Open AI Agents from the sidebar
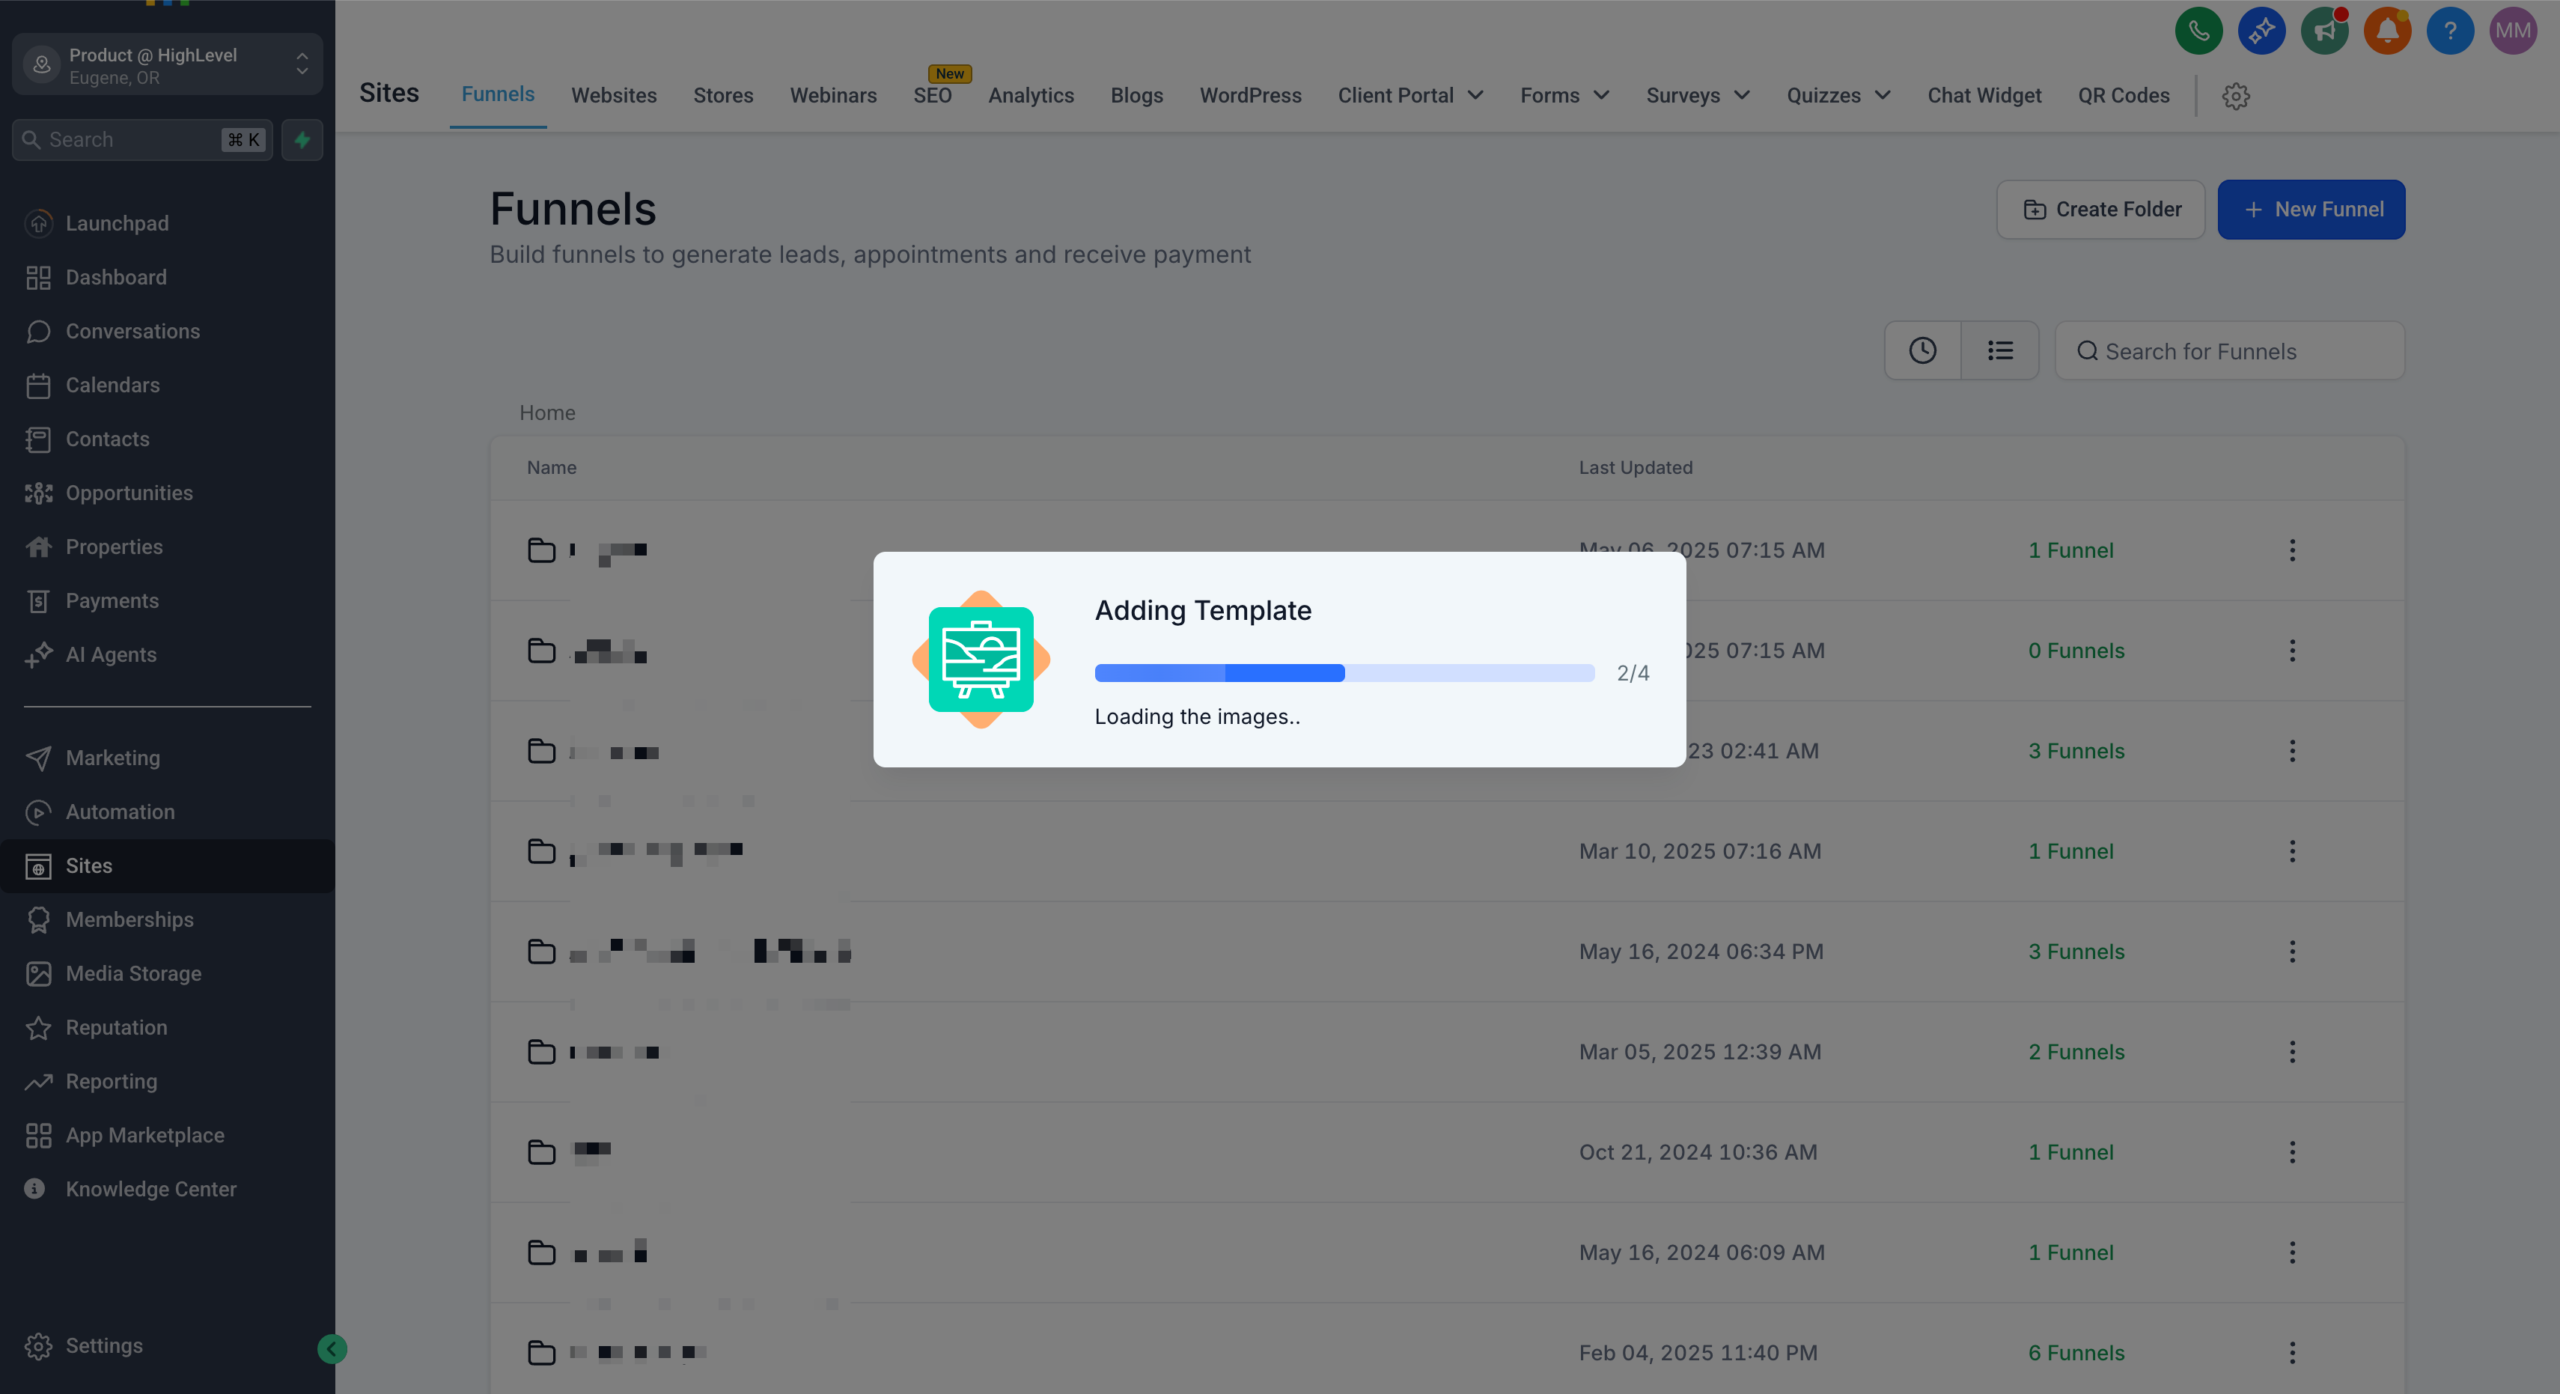This screenshot has height=1394, width=2560. click(x=38, y=655)
